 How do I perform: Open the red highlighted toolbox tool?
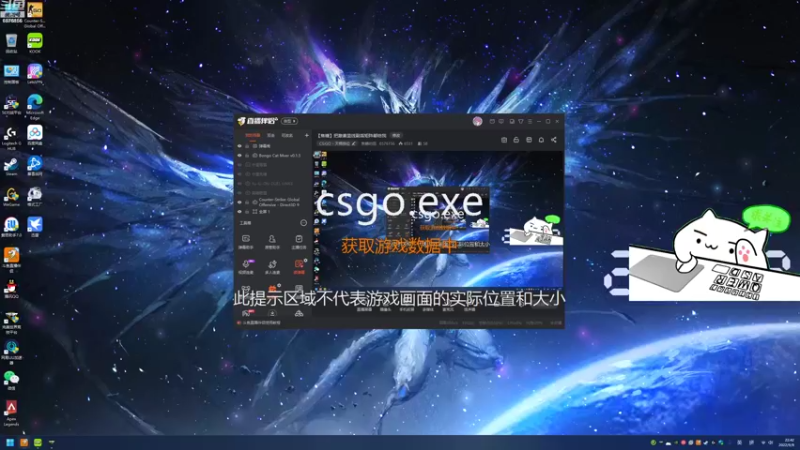tap(299, 266)
